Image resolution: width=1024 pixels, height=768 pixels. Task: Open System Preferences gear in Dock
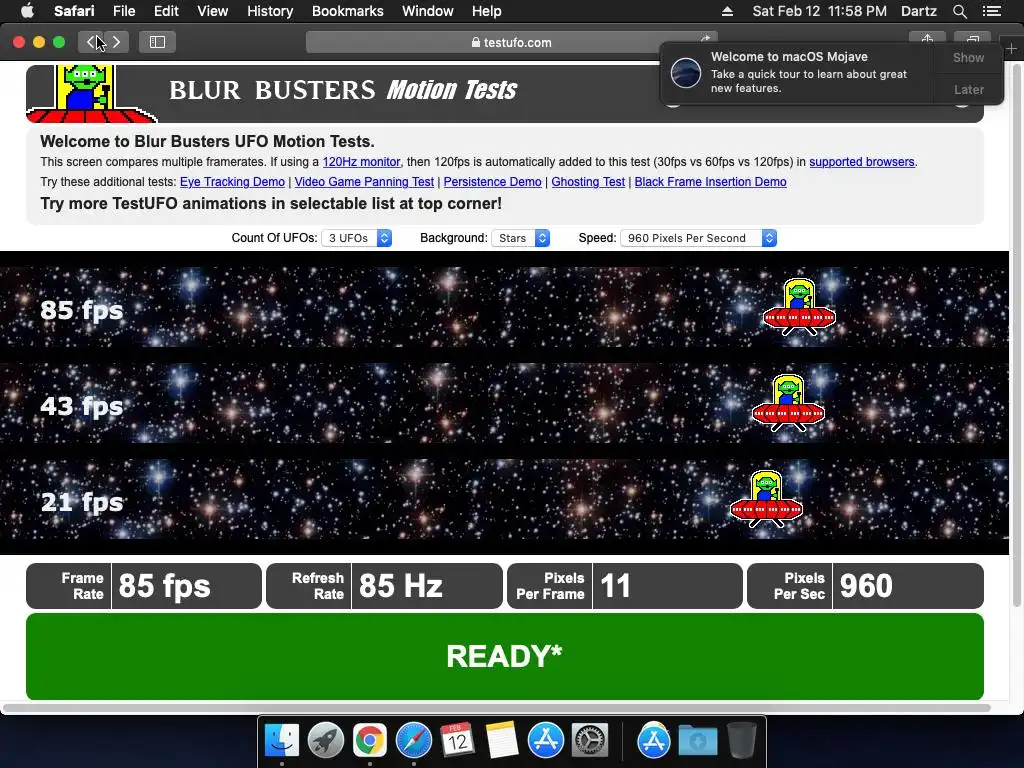[x=590, y=741]
